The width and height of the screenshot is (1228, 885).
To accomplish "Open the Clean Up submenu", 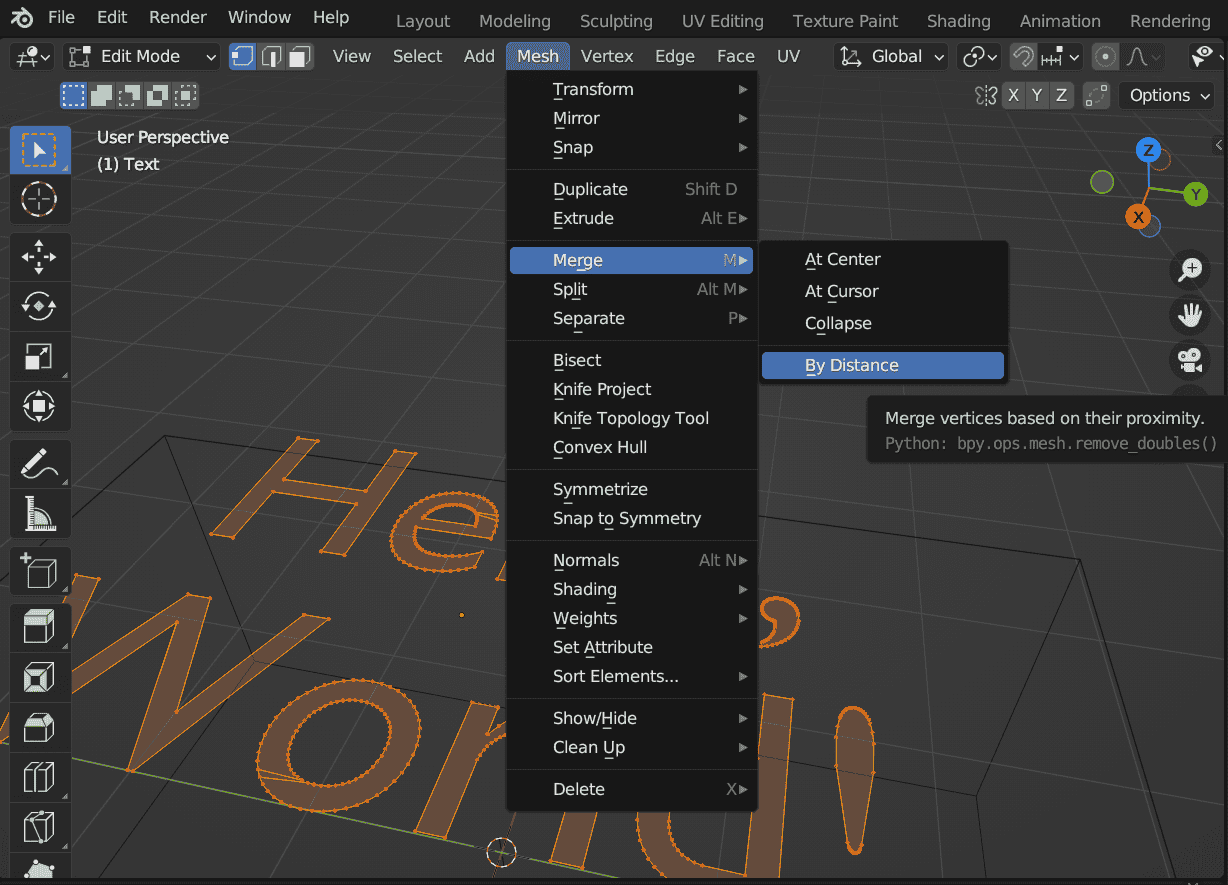I will [632, 748].
